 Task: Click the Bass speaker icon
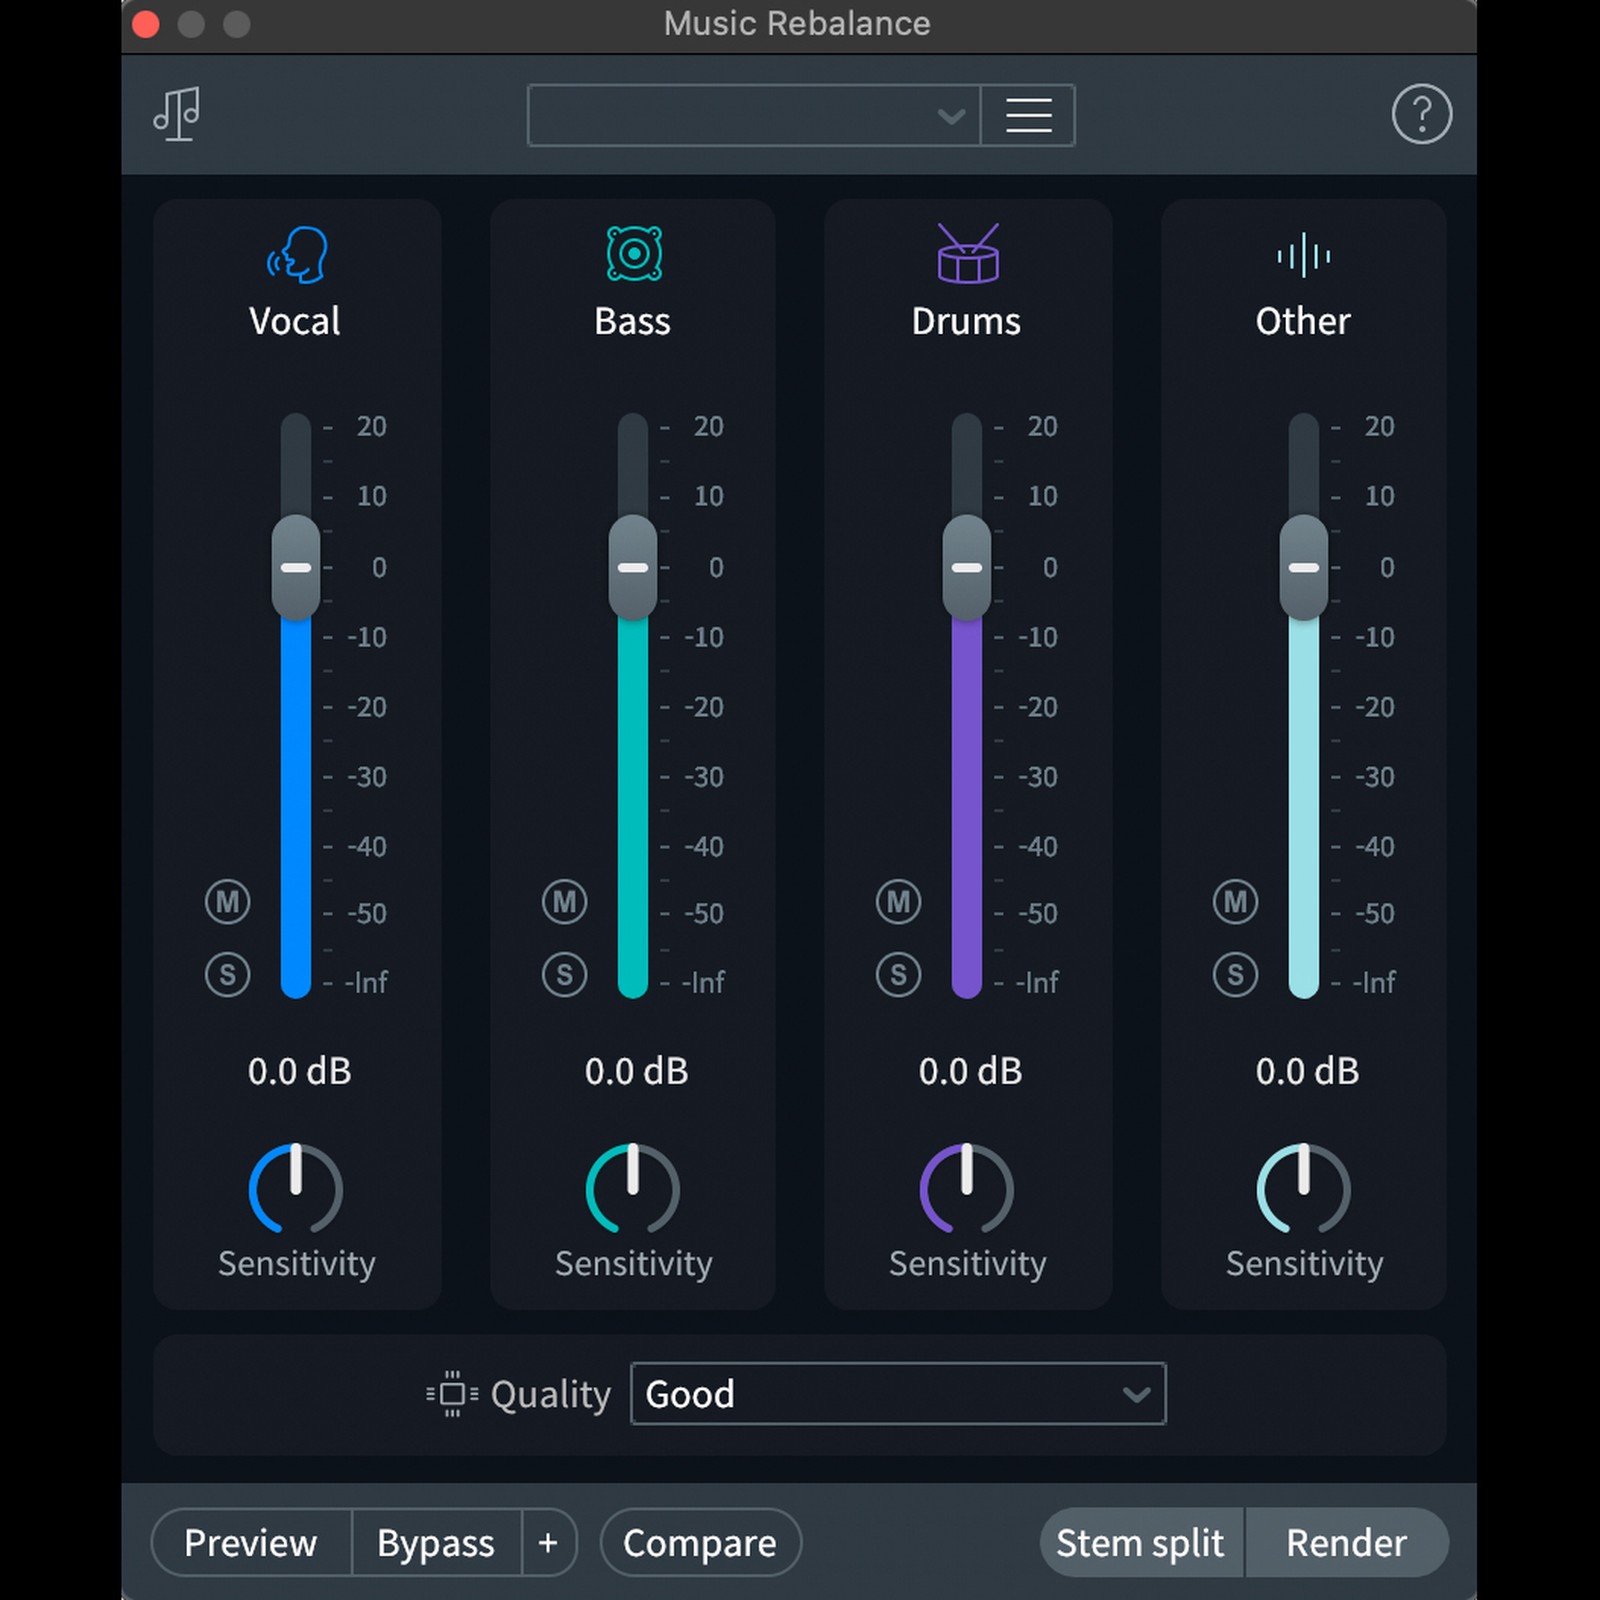pyautogui.click(x=632, y=255)
